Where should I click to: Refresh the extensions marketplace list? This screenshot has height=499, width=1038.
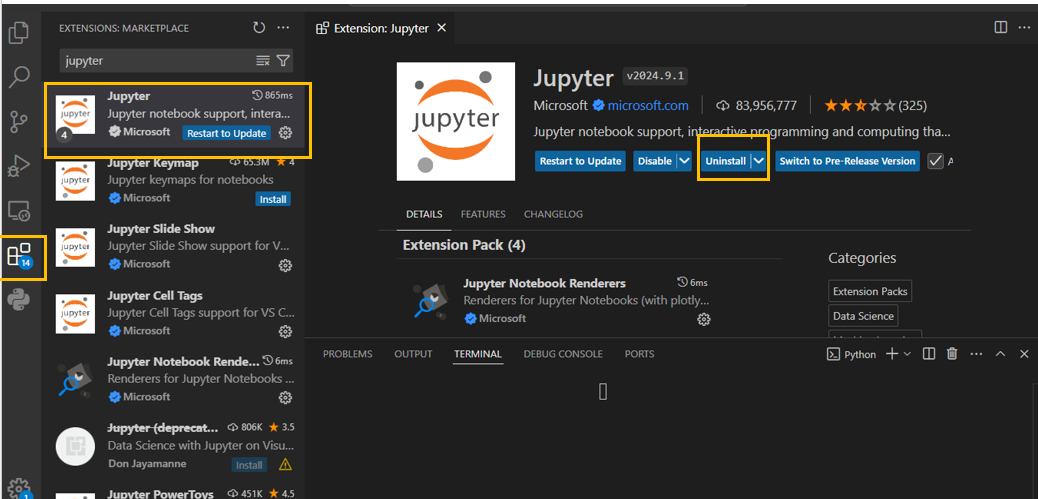tap(259, 28)
